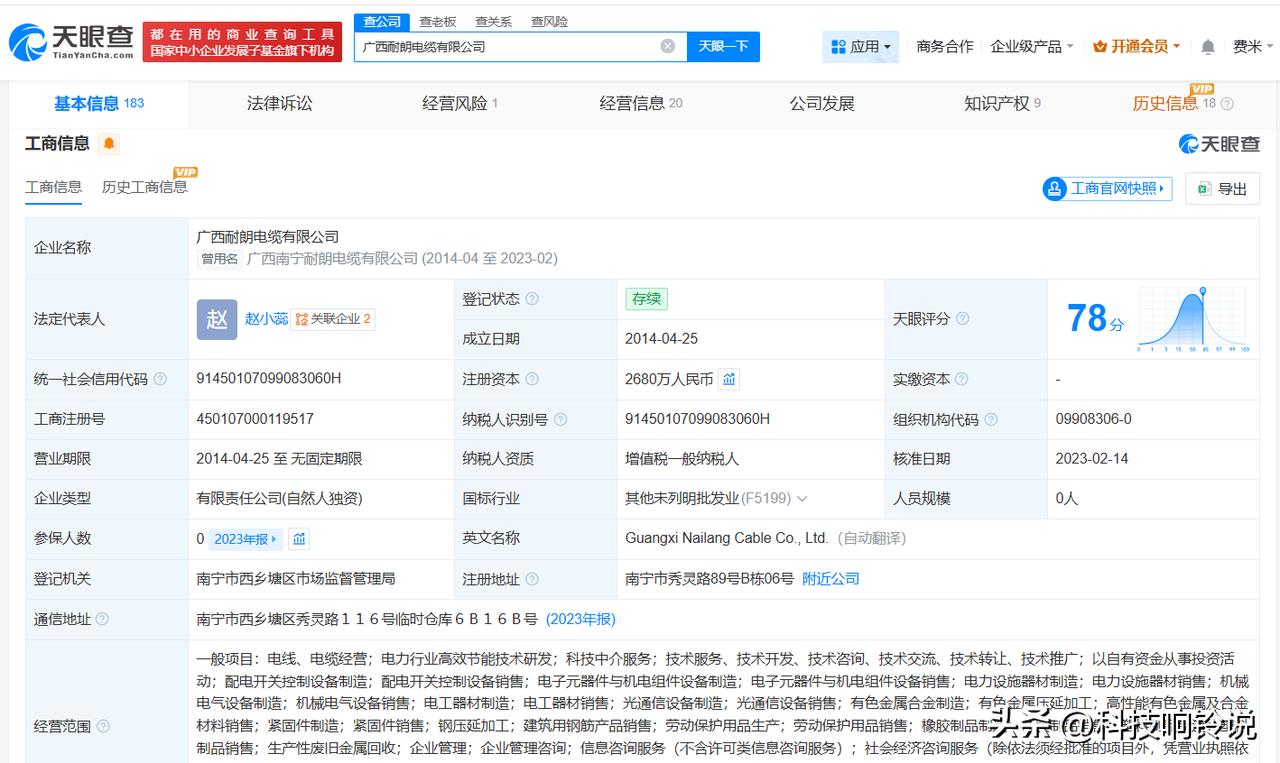Click the help icon next to 组织机构代码
The width and height of the screenshot is (1280, 763).
tap(990, 420)
